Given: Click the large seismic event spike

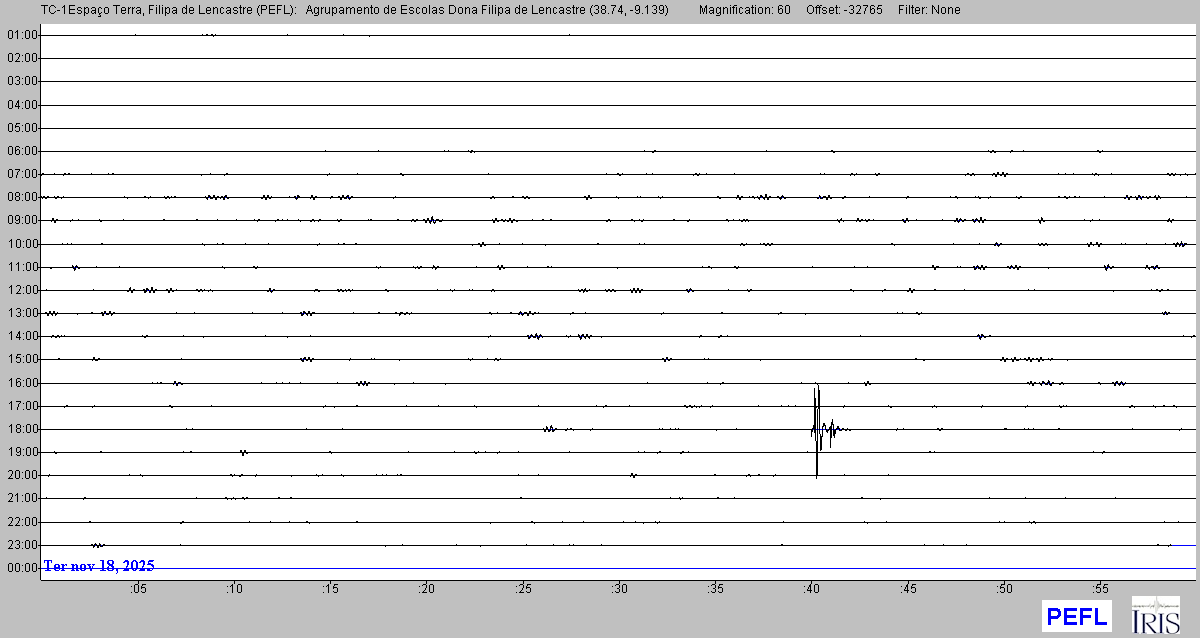Looking at the screenshot, I should [x=818, y=429].
